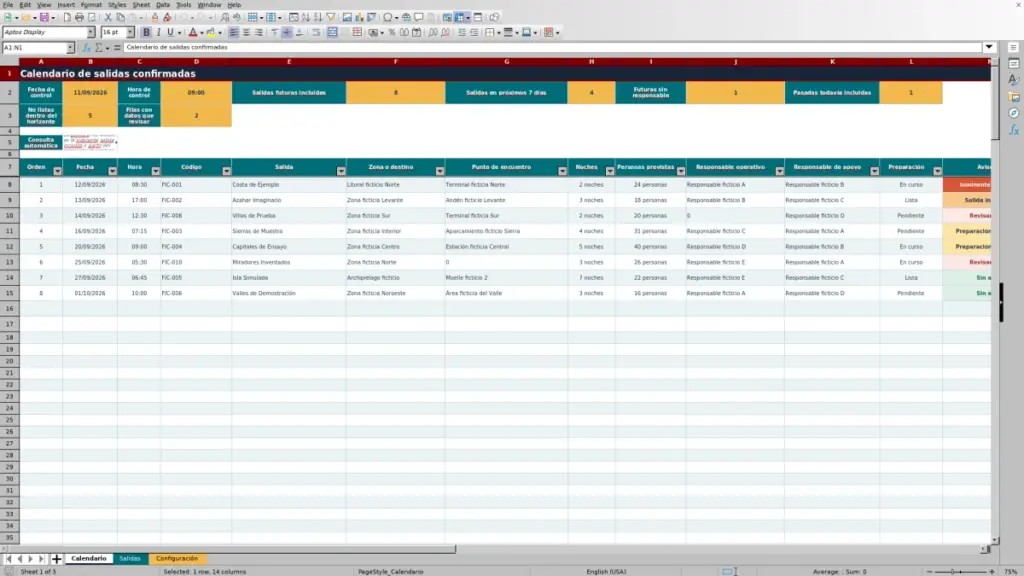The width and height of the screenshot is (1024, 576).
Task: Toggle Bold formatting
Action: (x=146, y=33)
